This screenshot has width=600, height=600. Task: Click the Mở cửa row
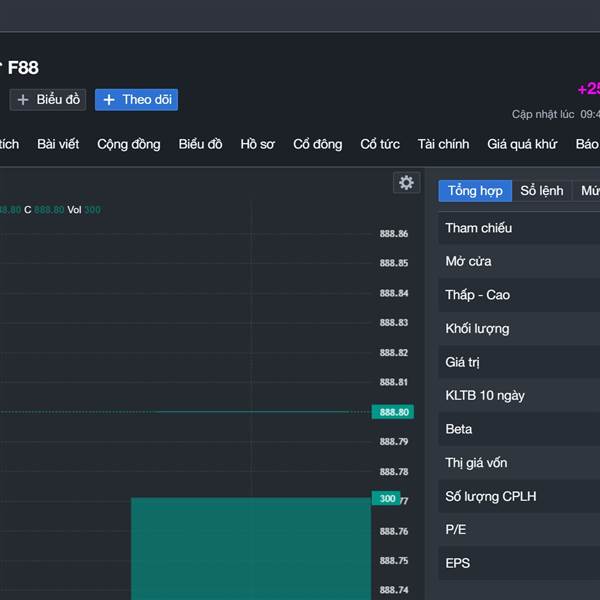tap(519, 261)
